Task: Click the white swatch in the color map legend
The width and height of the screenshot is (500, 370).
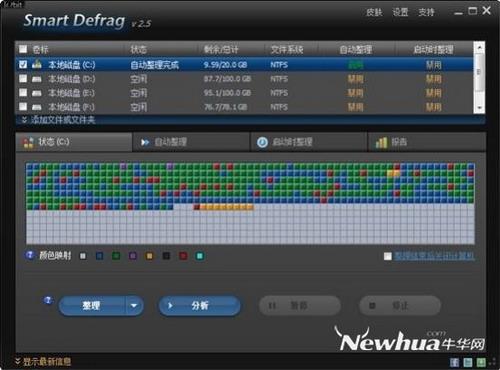Action: tap(83, 256)
